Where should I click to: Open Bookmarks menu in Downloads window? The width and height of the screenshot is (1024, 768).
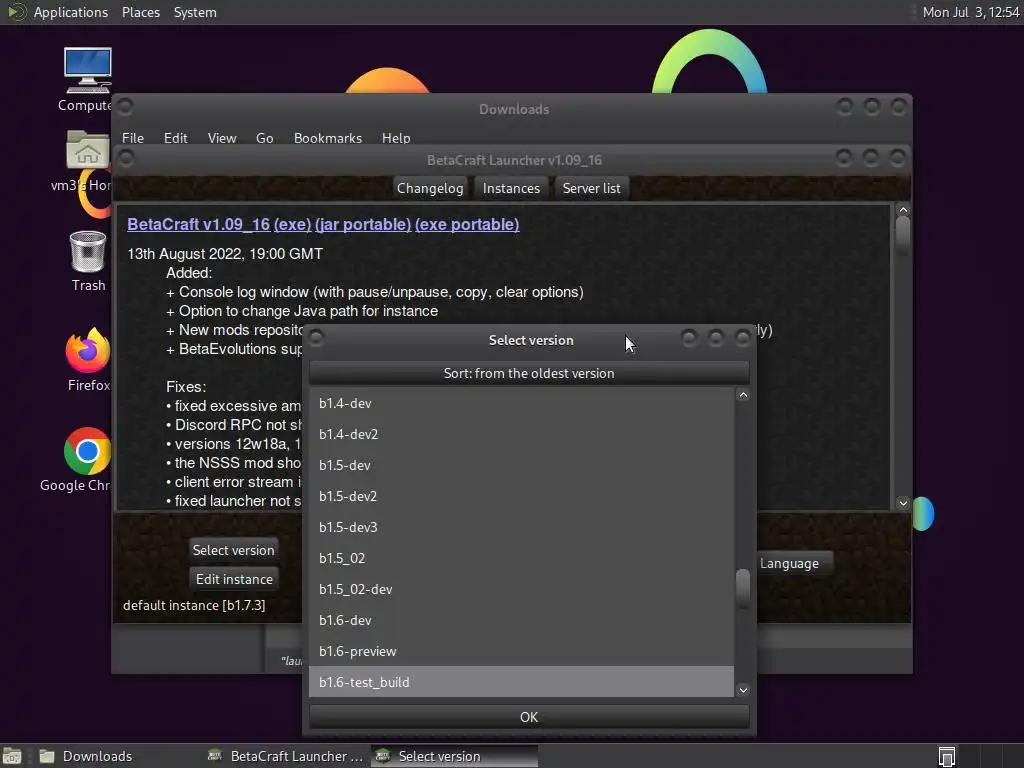tap(328, 138)
